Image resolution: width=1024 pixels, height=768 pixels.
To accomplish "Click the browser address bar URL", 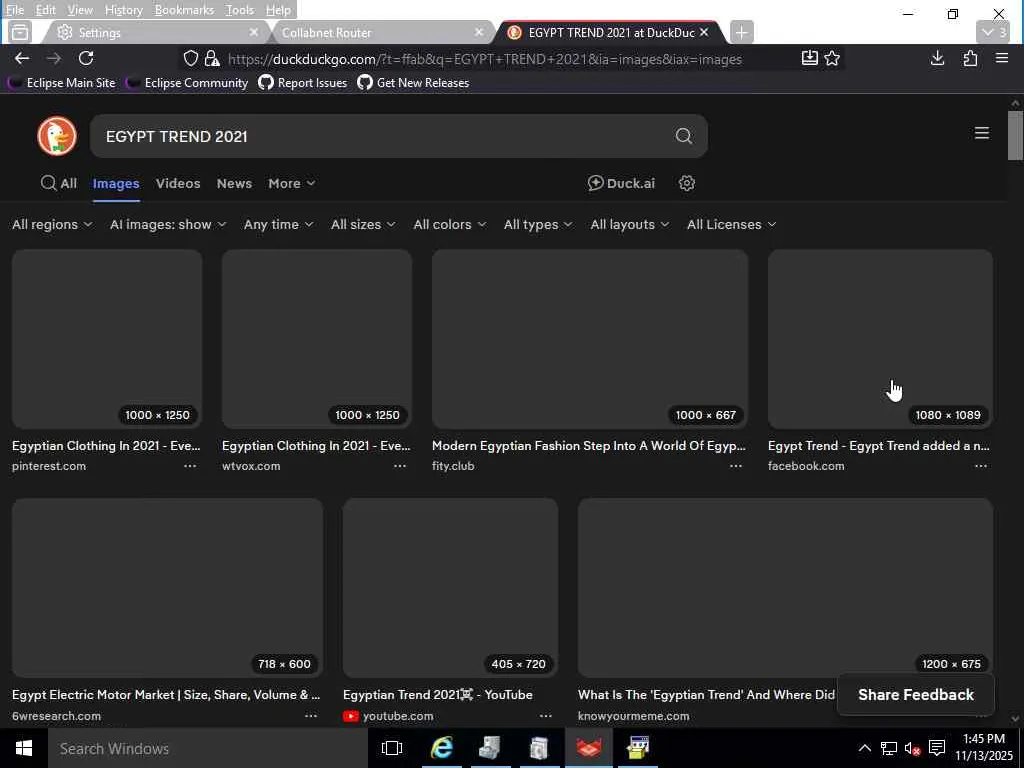I will pos(485,59).
